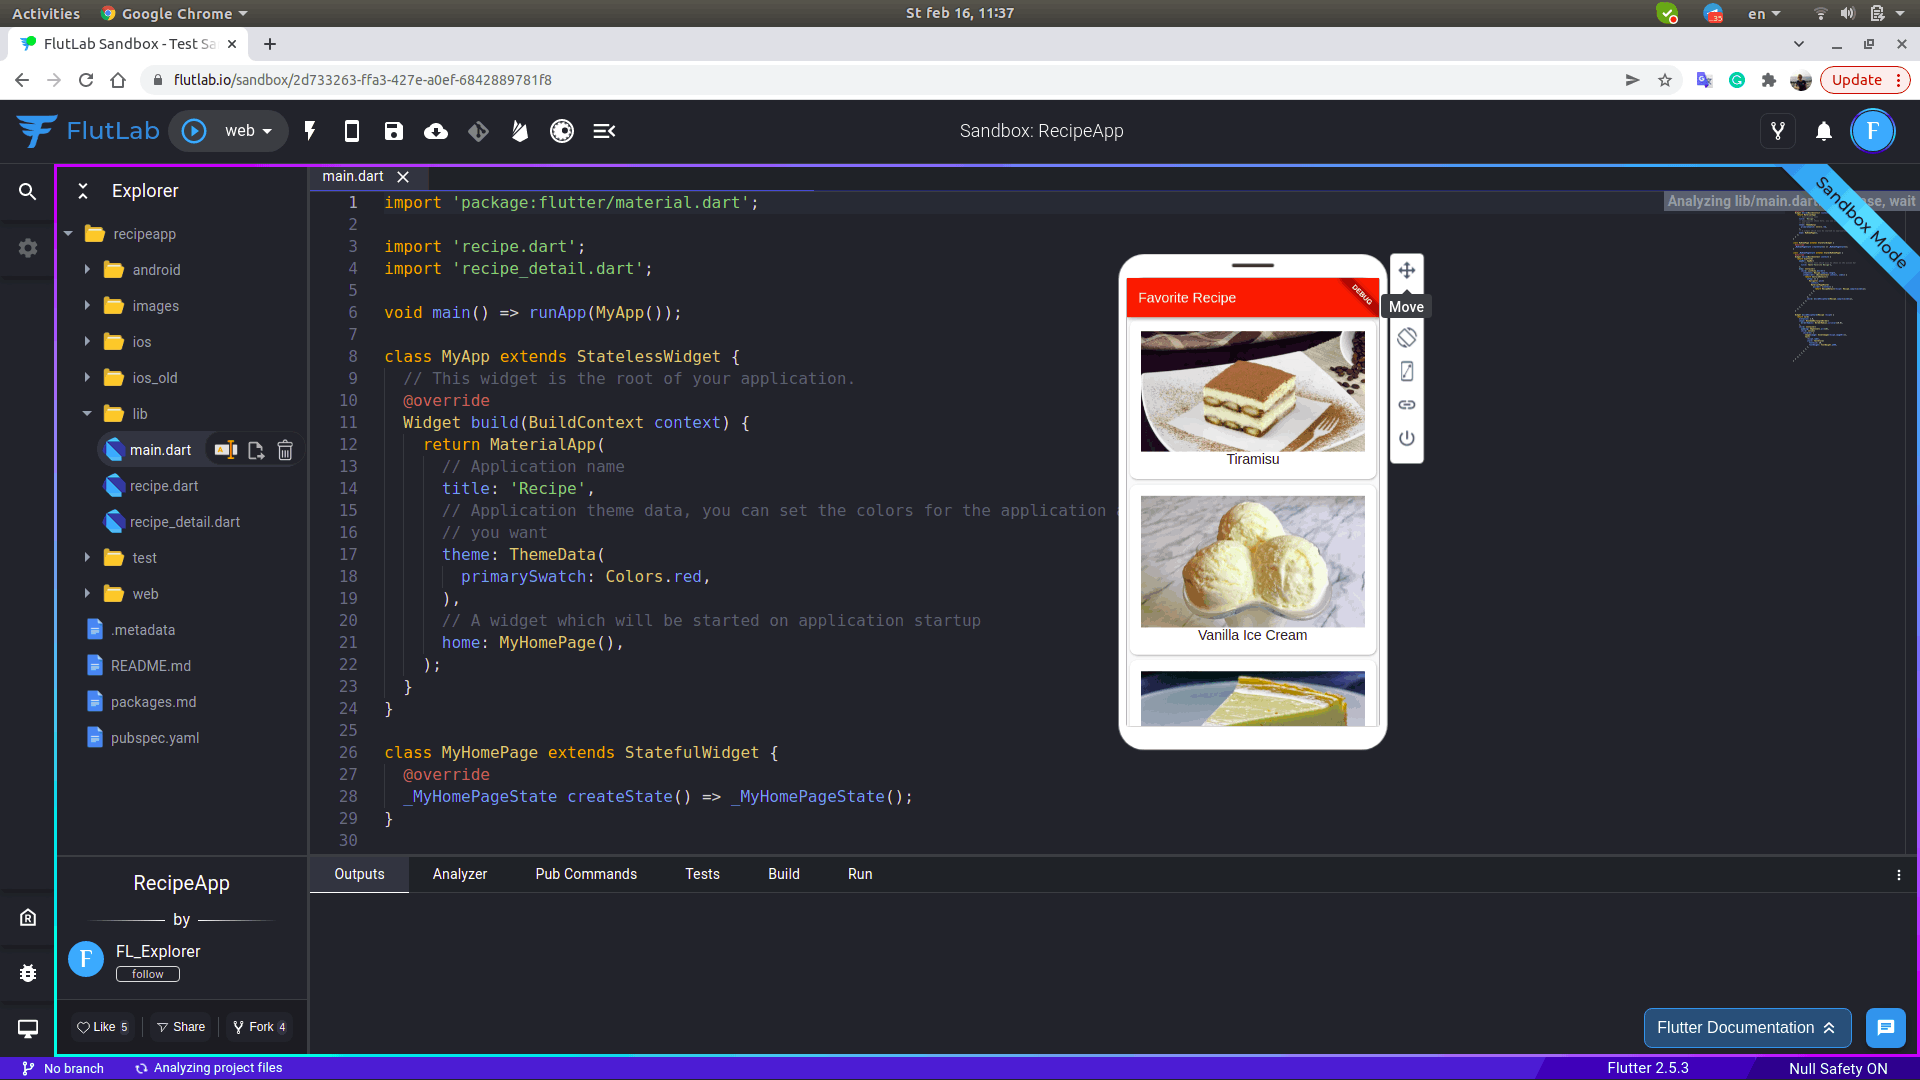The image size is (1920, 1080).
Task: Click the save disk icon
Action: 393,131
